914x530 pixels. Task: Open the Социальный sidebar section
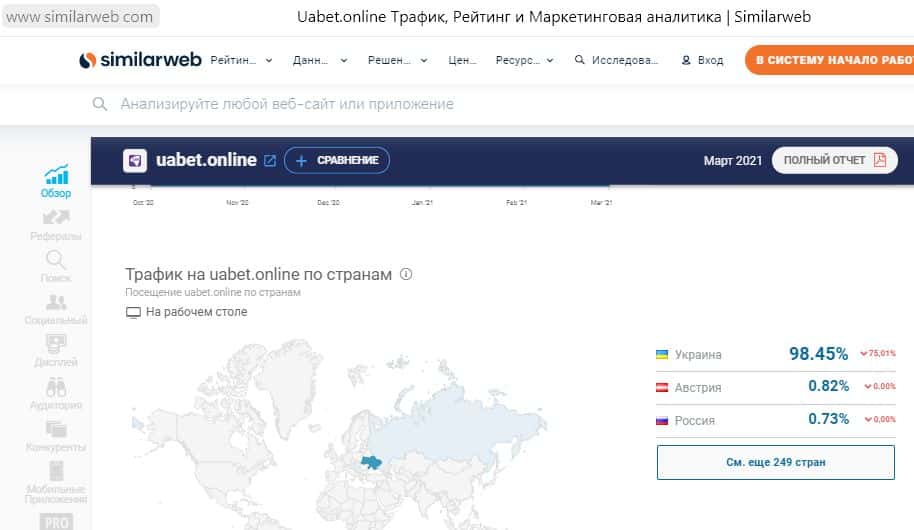pyautogui.click(x=56, y=310)
